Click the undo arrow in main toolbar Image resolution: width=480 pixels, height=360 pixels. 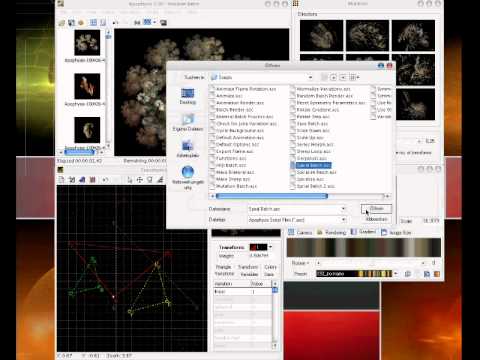[115, 23]
